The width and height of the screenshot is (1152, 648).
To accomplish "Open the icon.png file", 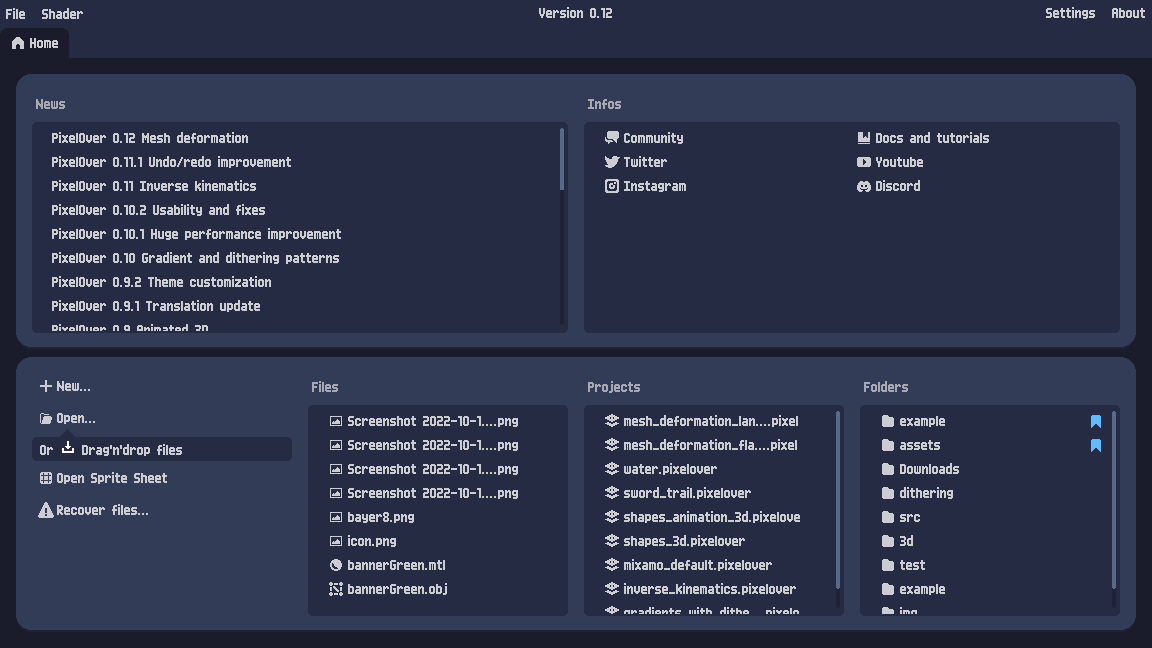I will click(372, 541).
